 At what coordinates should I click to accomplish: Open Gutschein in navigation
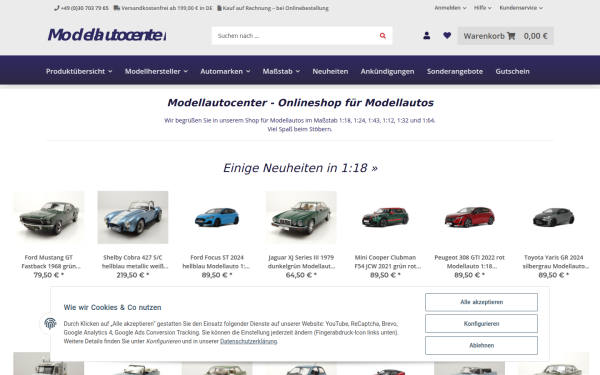tap(512, 71)
